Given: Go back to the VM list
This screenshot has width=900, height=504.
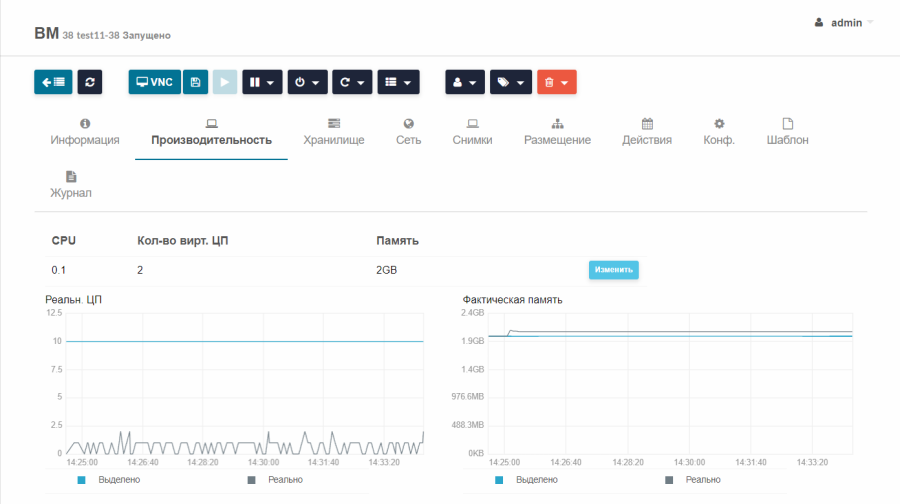Looking at the screenshot, I should 53,82.
